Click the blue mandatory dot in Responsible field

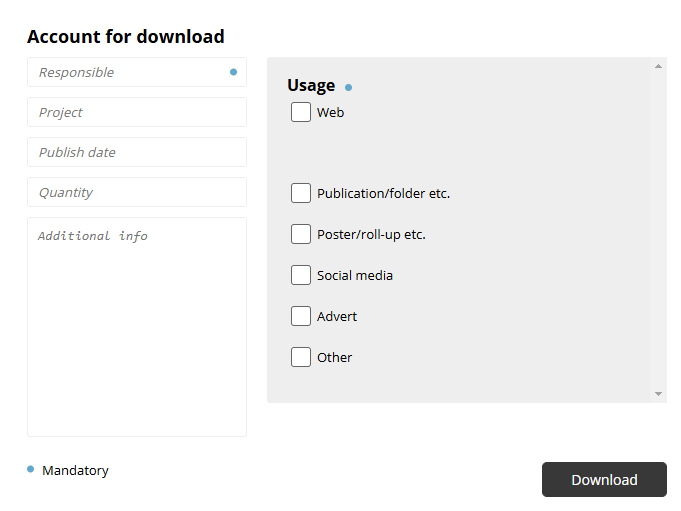(x=233, y=72)
